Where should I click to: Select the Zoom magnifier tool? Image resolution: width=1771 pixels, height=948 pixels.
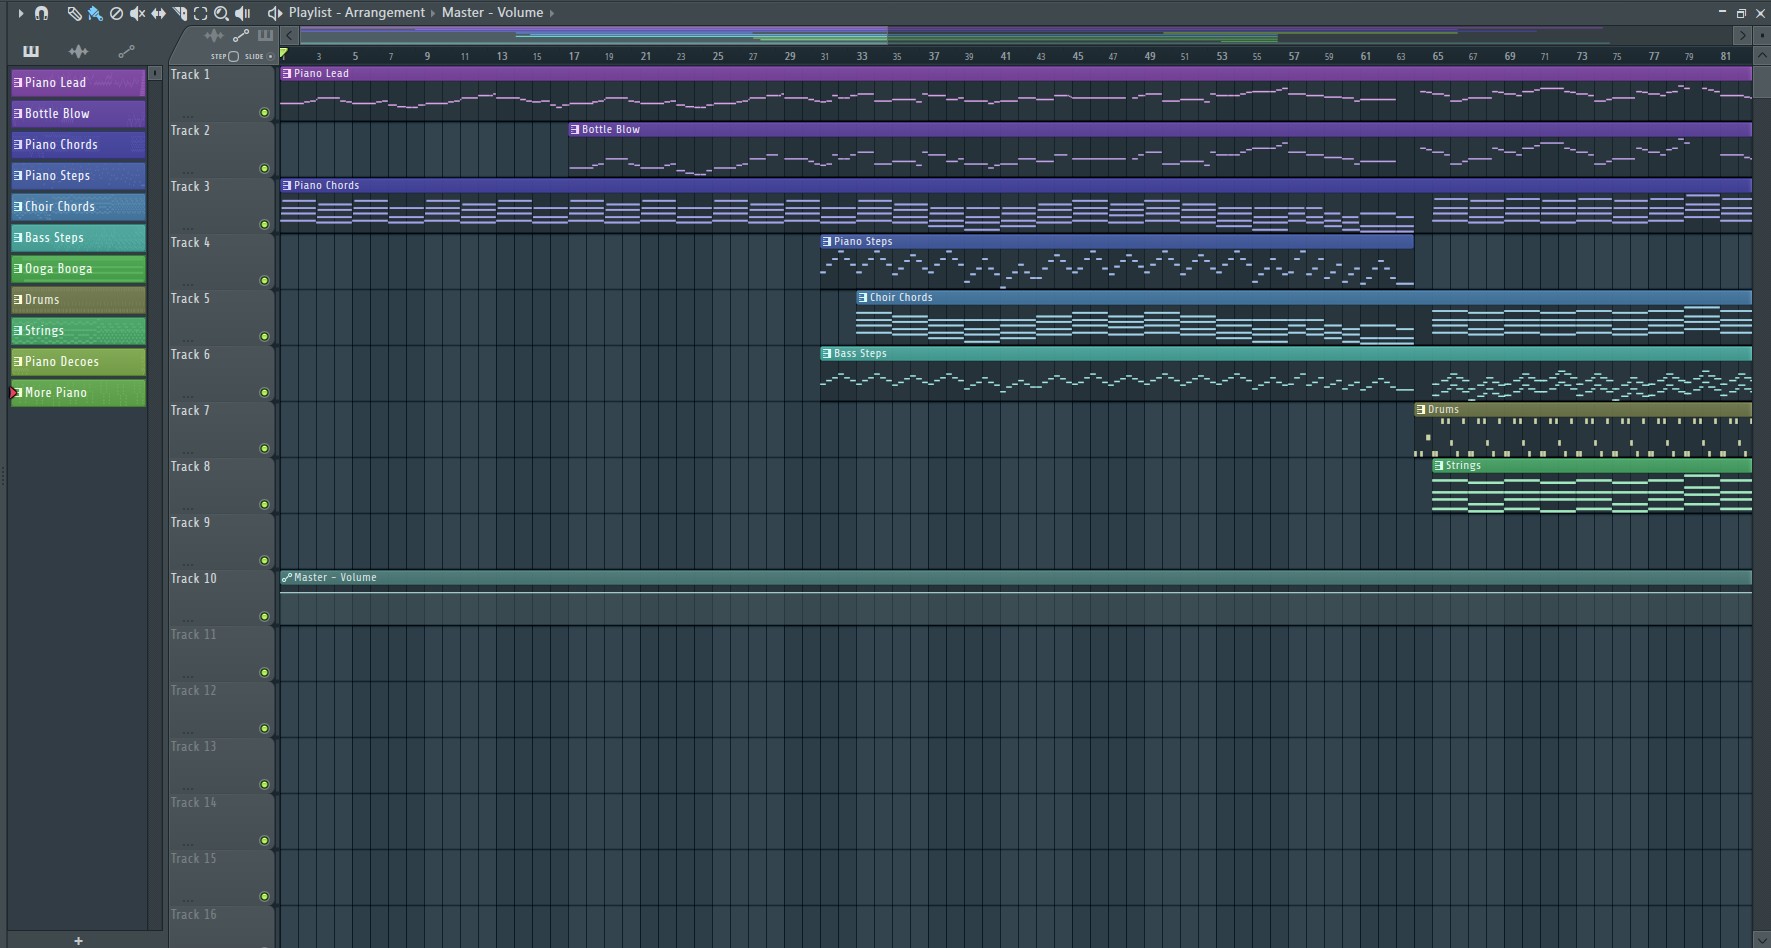click(222, 13)
